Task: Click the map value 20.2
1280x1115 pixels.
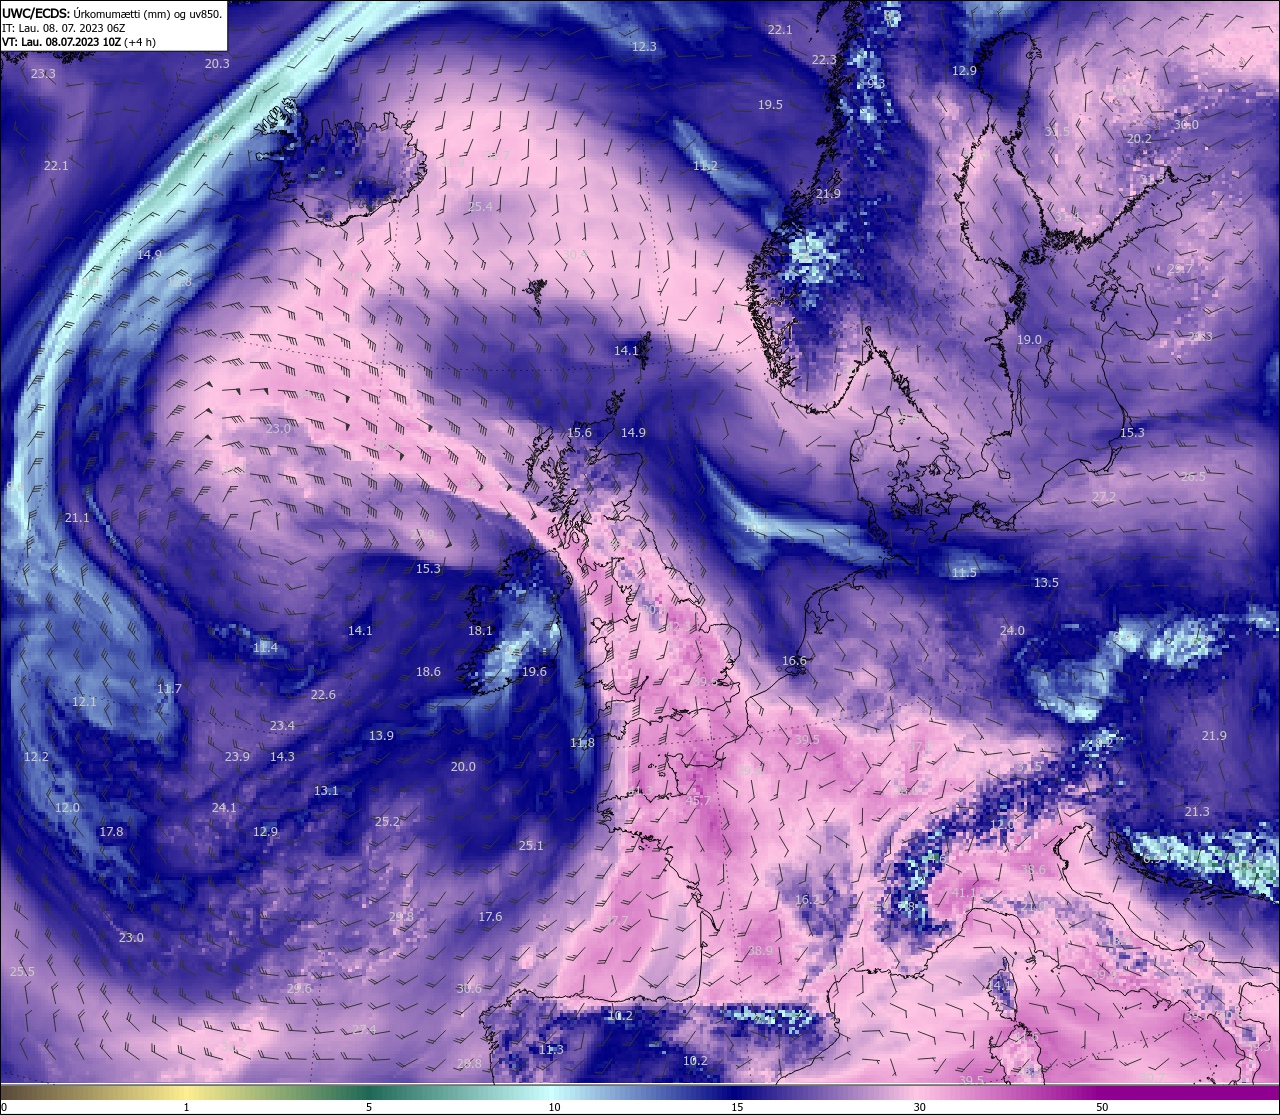Action: 1139,139
